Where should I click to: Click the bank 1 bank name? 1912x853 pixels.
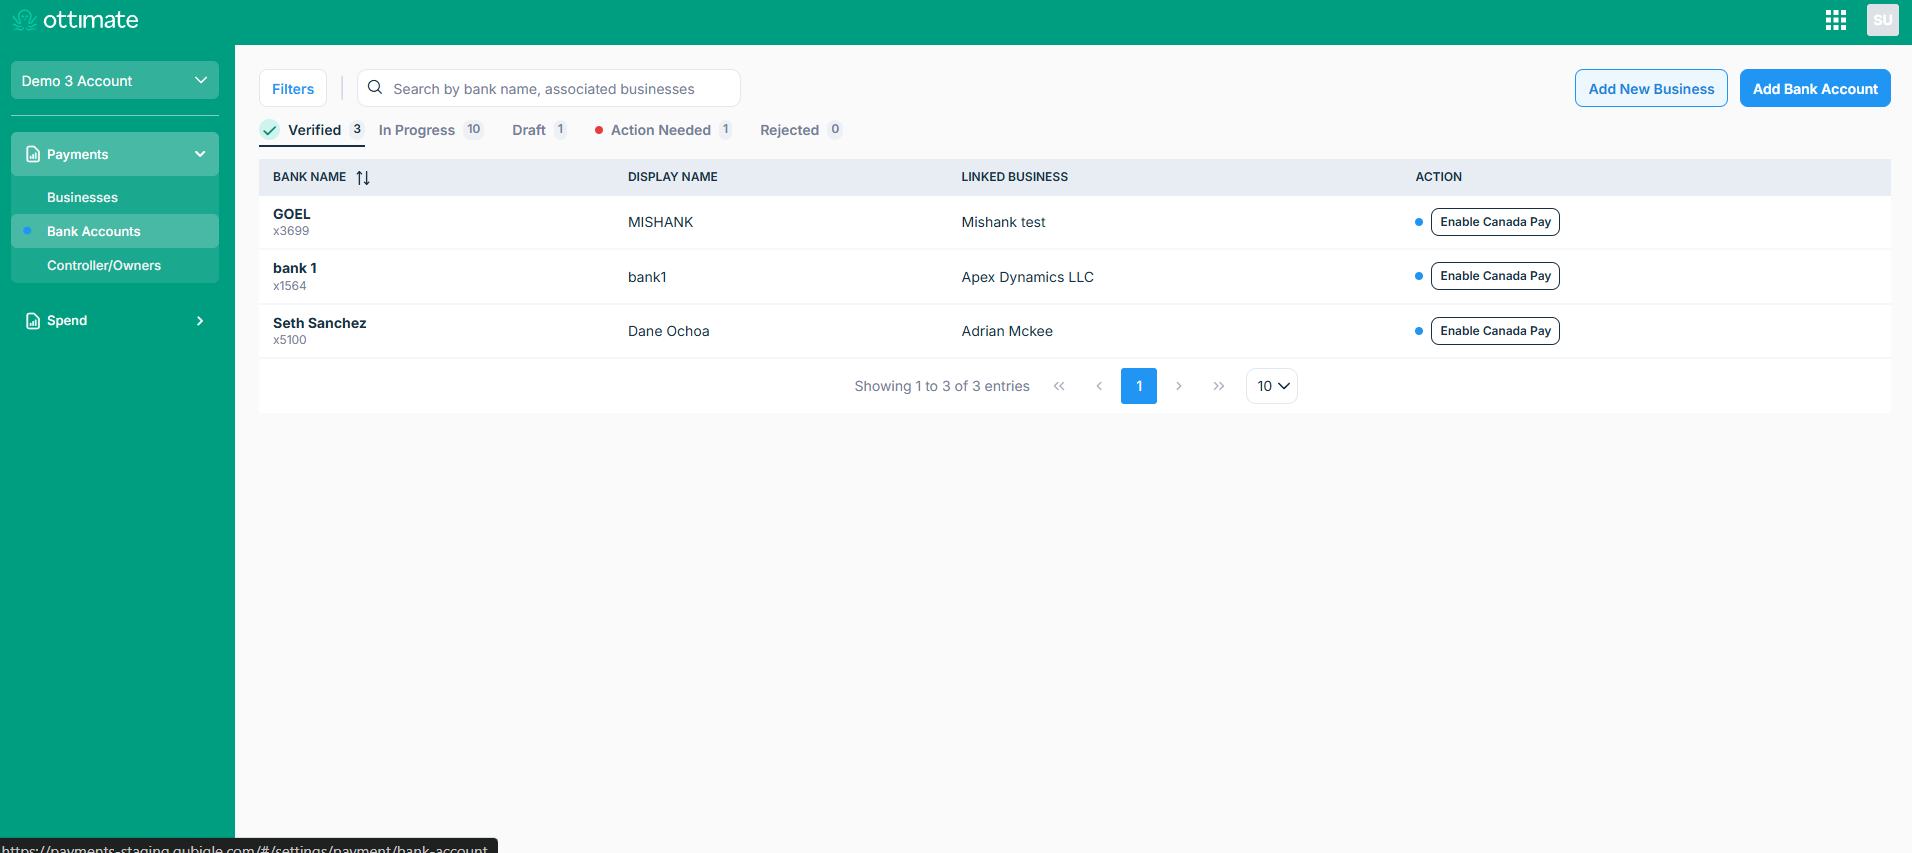point(295,268)
